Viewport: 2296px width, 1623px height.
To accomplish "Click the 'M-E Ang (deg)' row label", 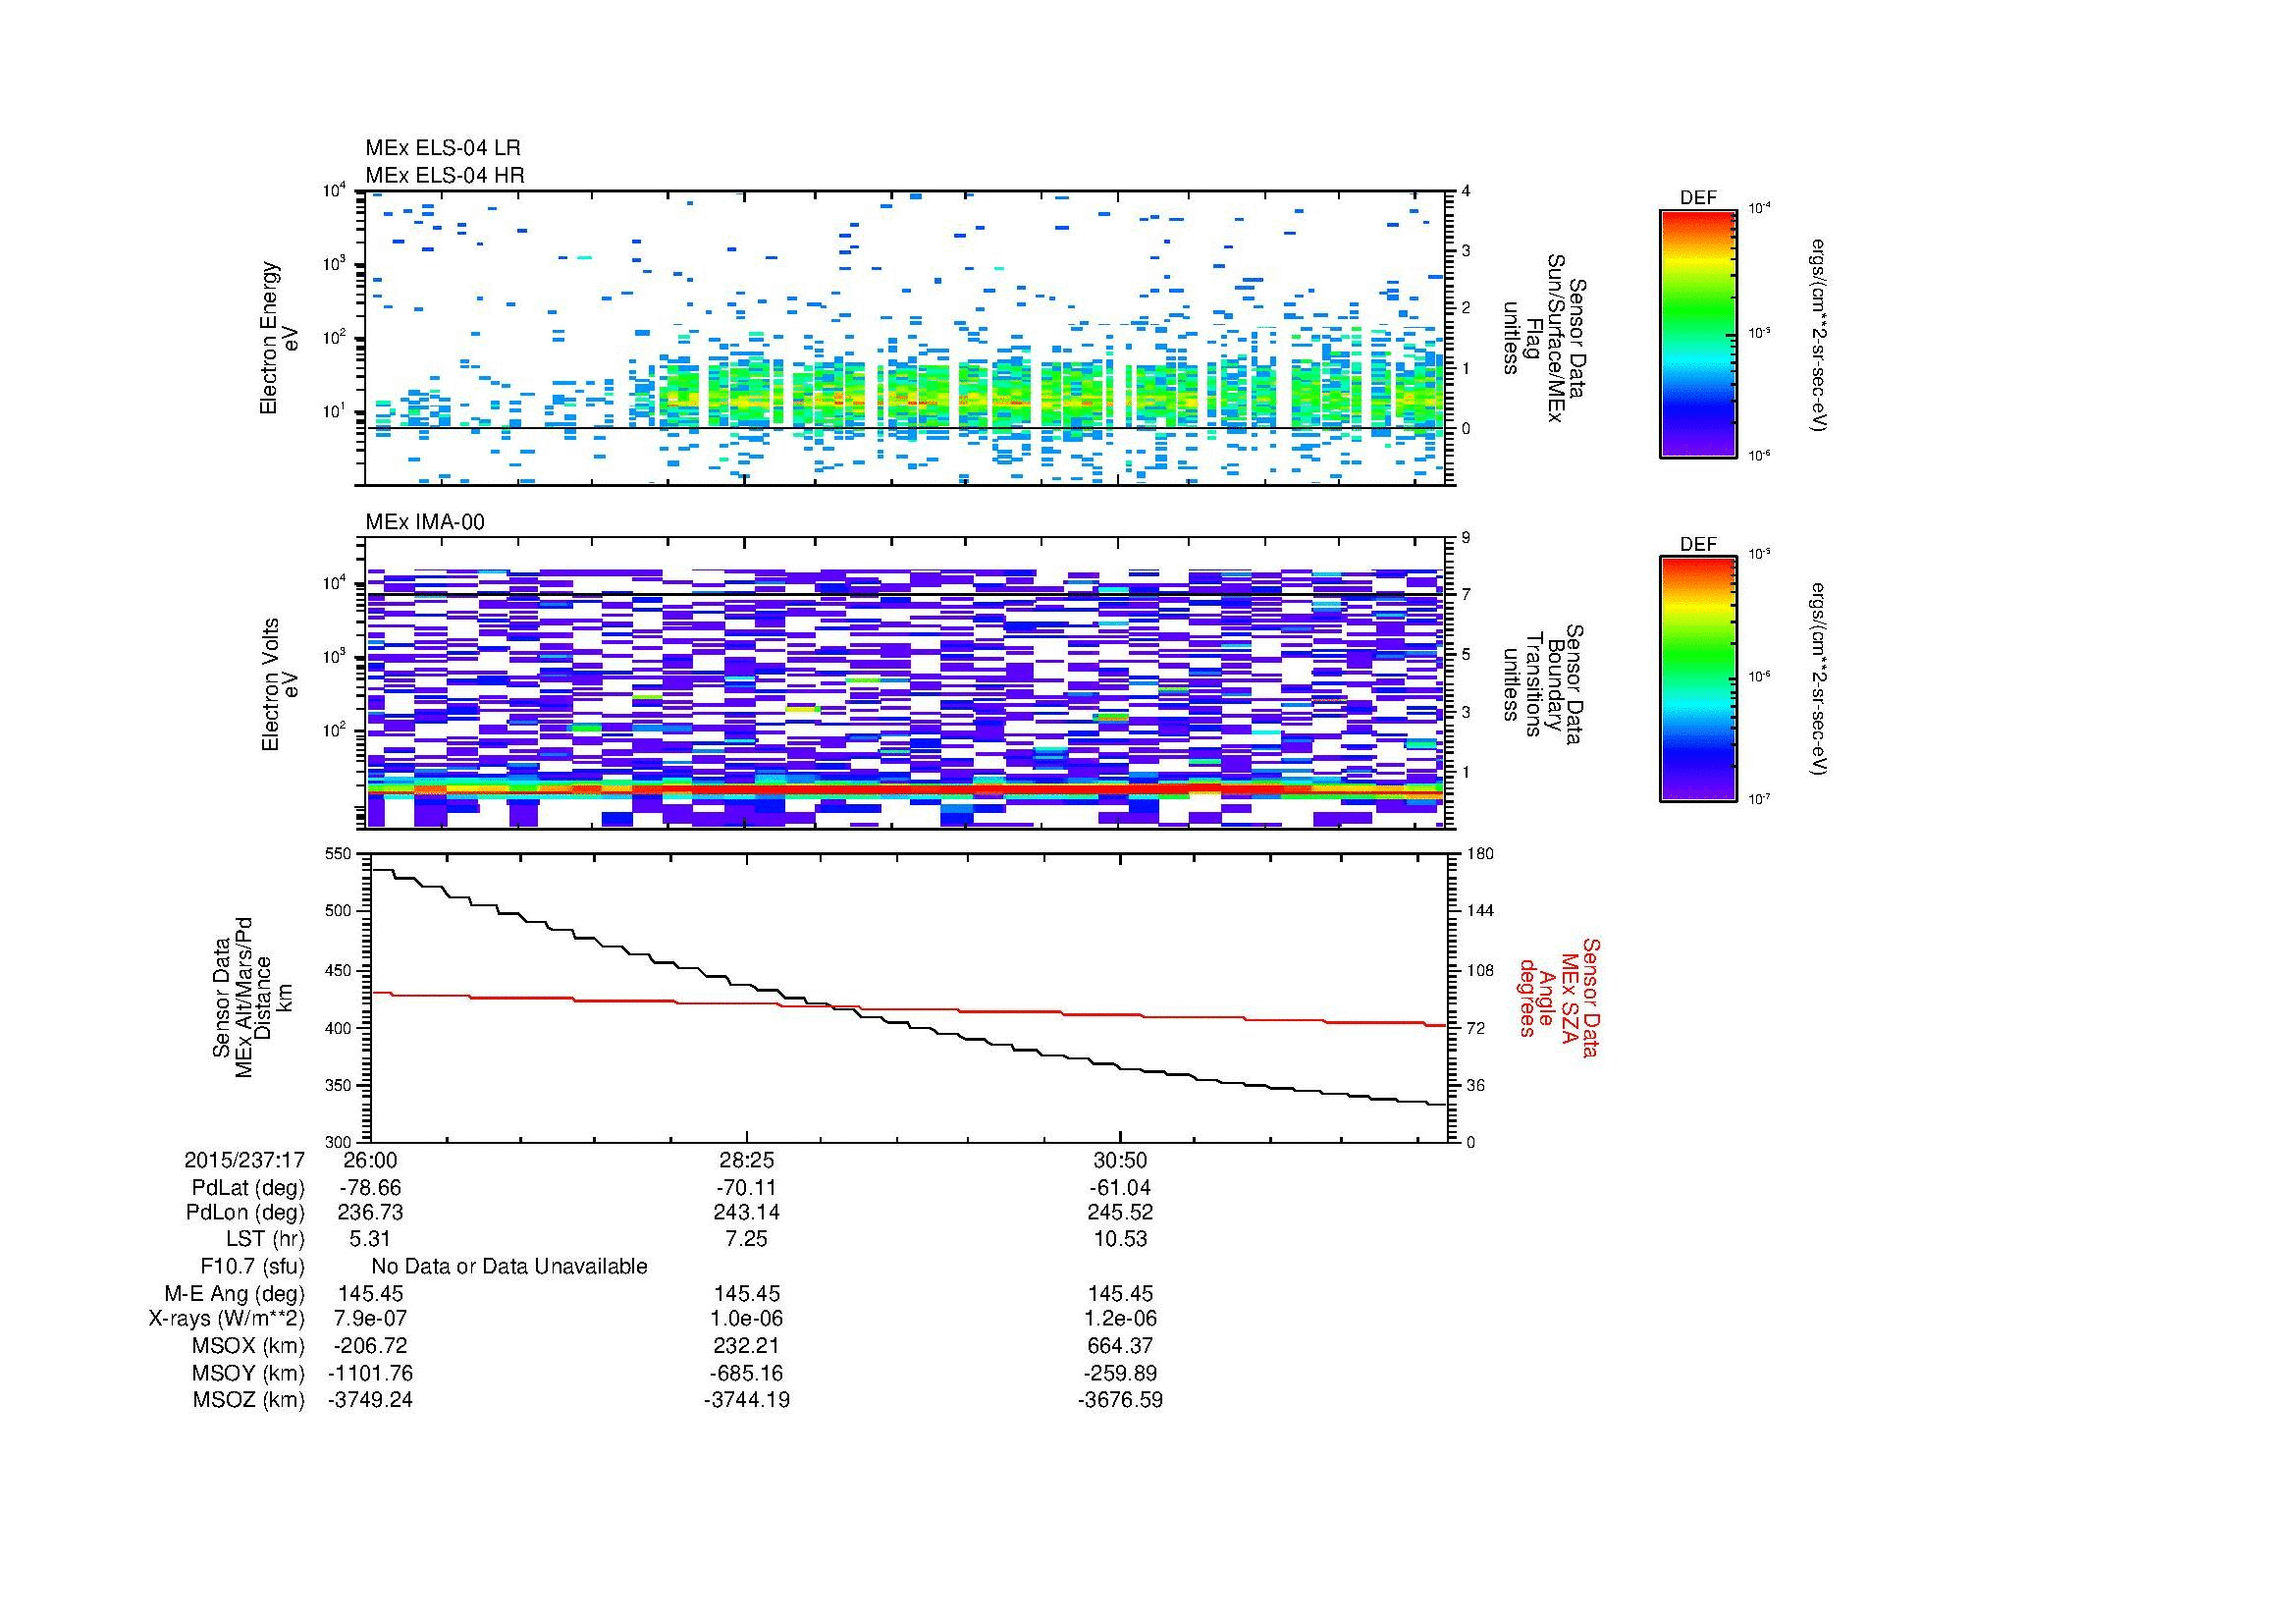I will 235,1294.
